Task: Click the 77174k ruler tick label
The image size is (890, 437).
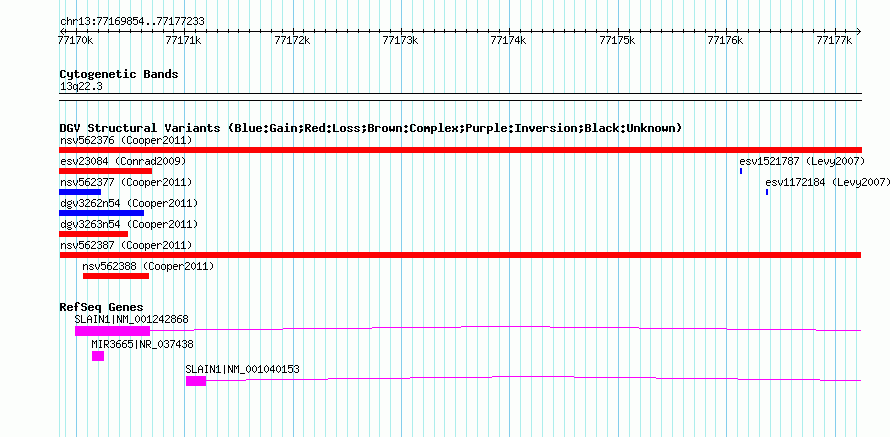Action: pyautogui.click(x=509, y=40)
